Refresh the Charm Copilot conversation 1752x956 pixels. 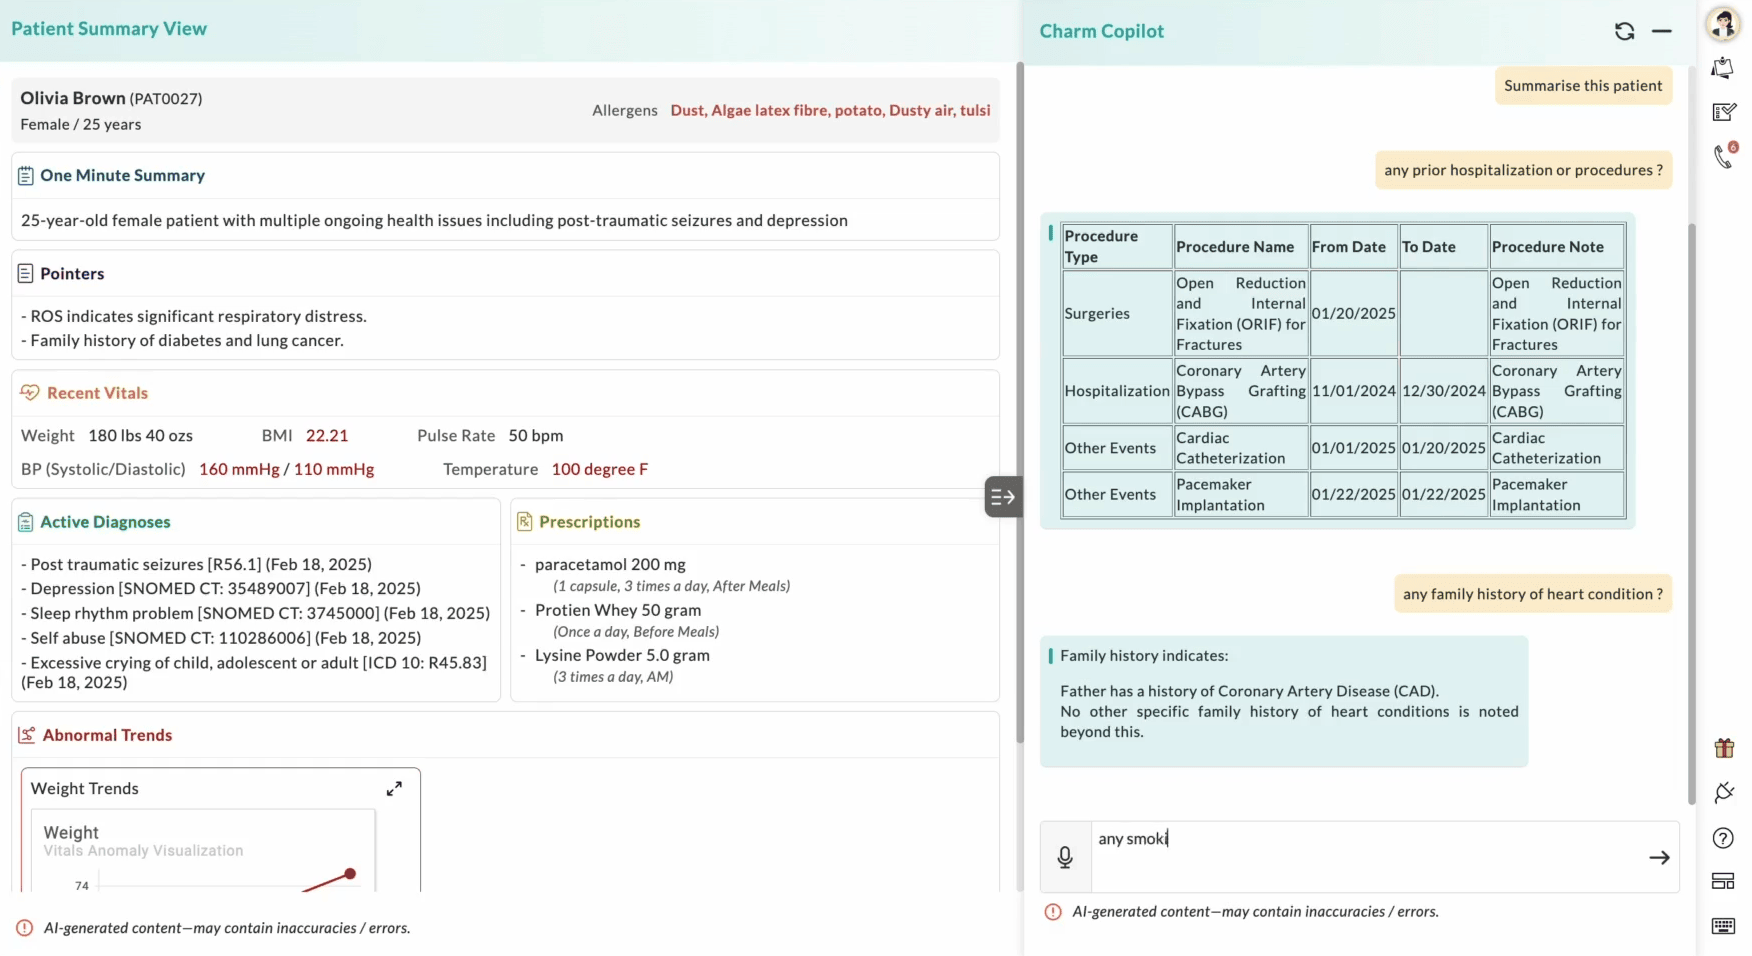coord(1624,31)
